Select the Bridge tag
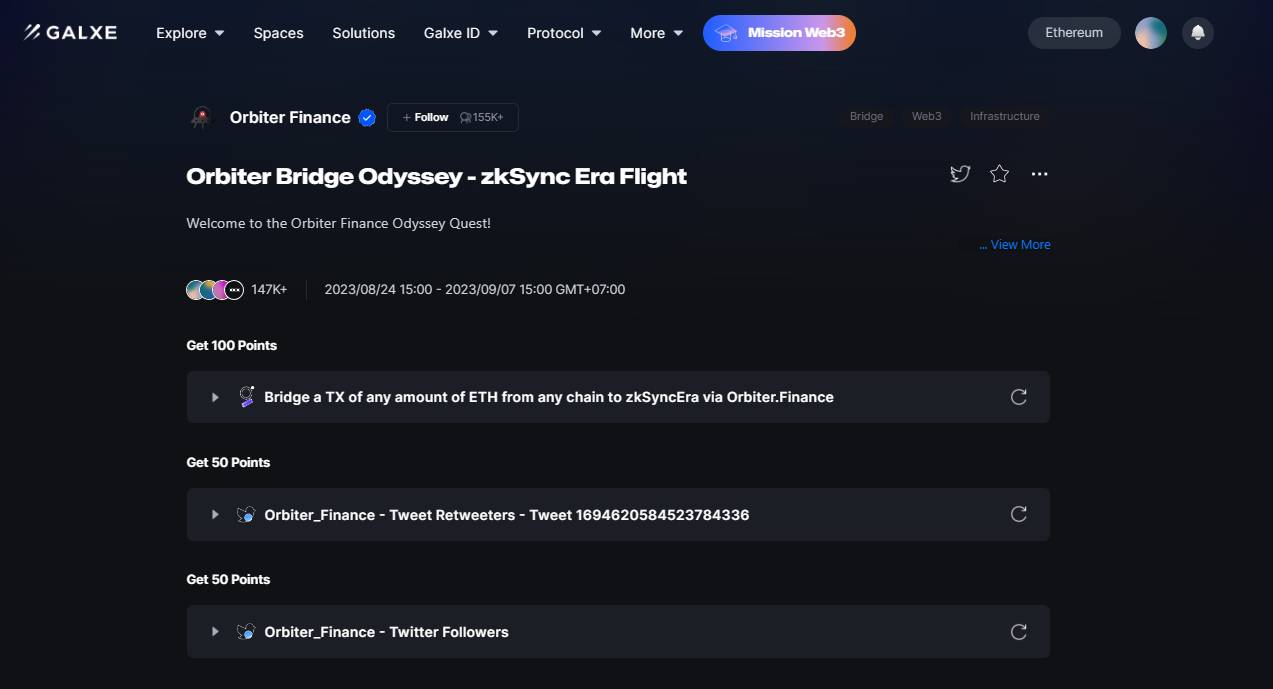Screen dimensions: 1273x689 click(866, 117)
